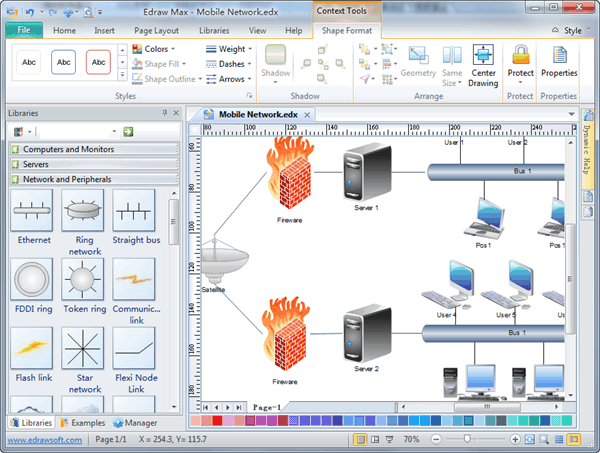600x453 pixels.
Task: Click the Geometry icon
Action: pyautogui.click(x=418, y=55)
